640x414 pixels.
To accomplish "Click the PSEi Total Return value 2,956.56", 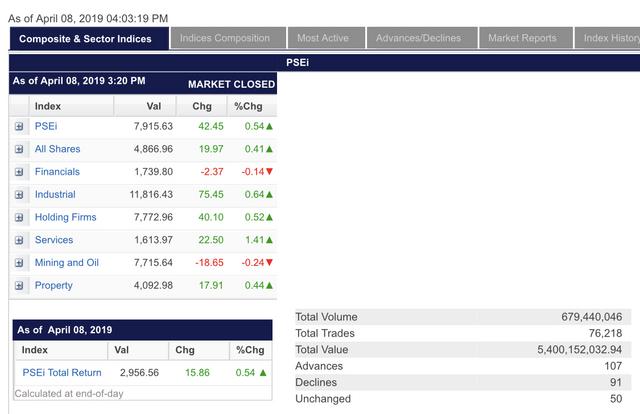I will click(x=139, y=373).
